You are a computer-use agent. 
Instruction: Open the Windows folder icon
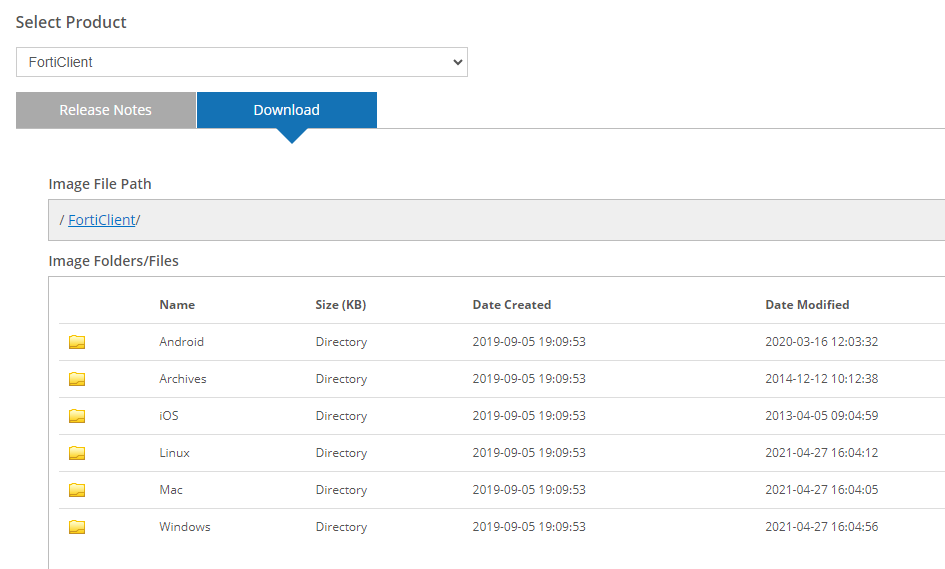pyautogui.click(x=77, y=527)
